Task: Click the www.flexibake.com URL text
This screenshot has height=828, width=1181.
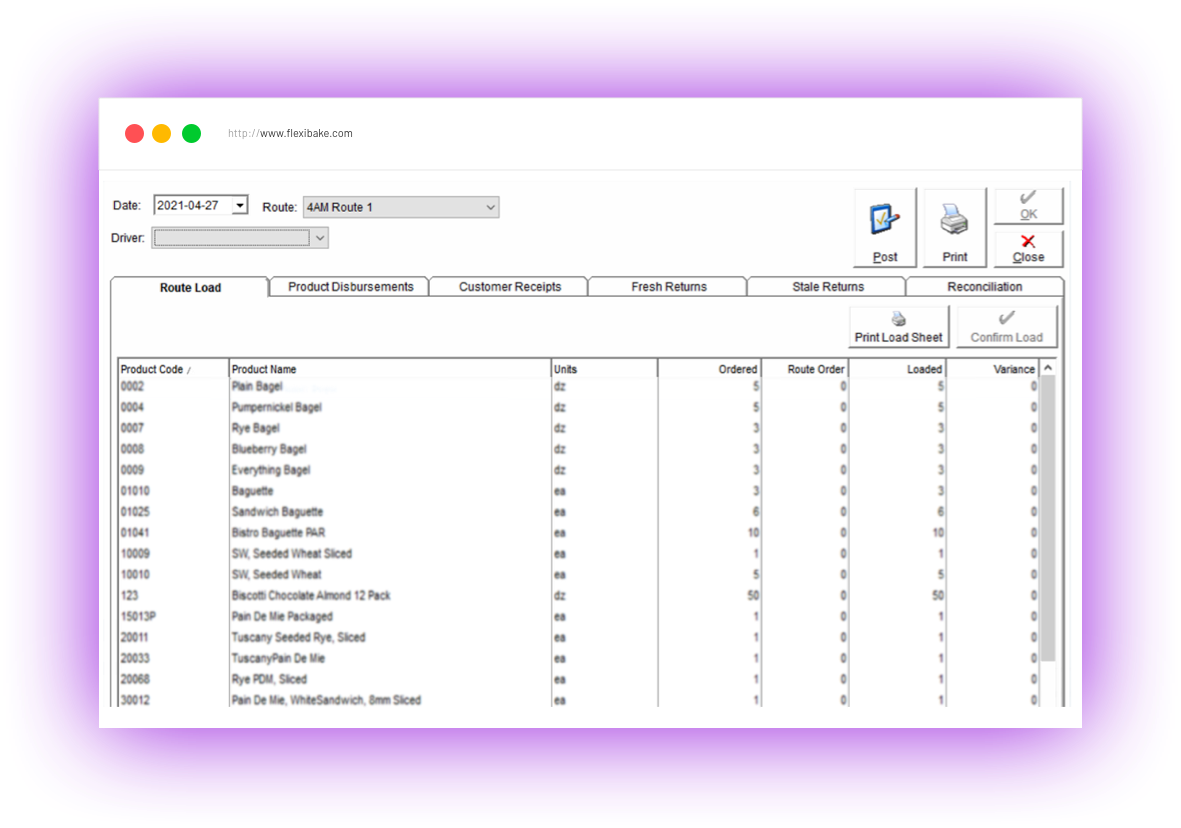Action: click(x=306, y=133)
